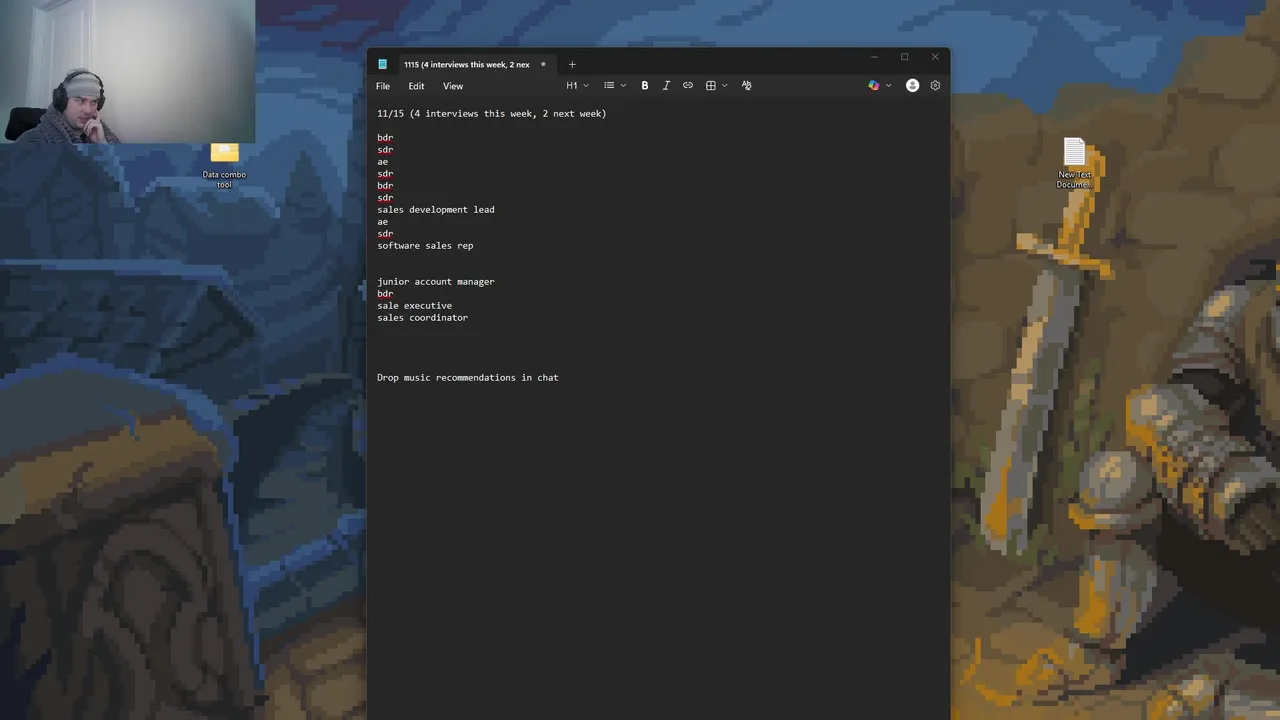Expand the table options dropdown arrow
This screenshot has width=1280, height=720.
pyautogui.click(x=724, y=86)
